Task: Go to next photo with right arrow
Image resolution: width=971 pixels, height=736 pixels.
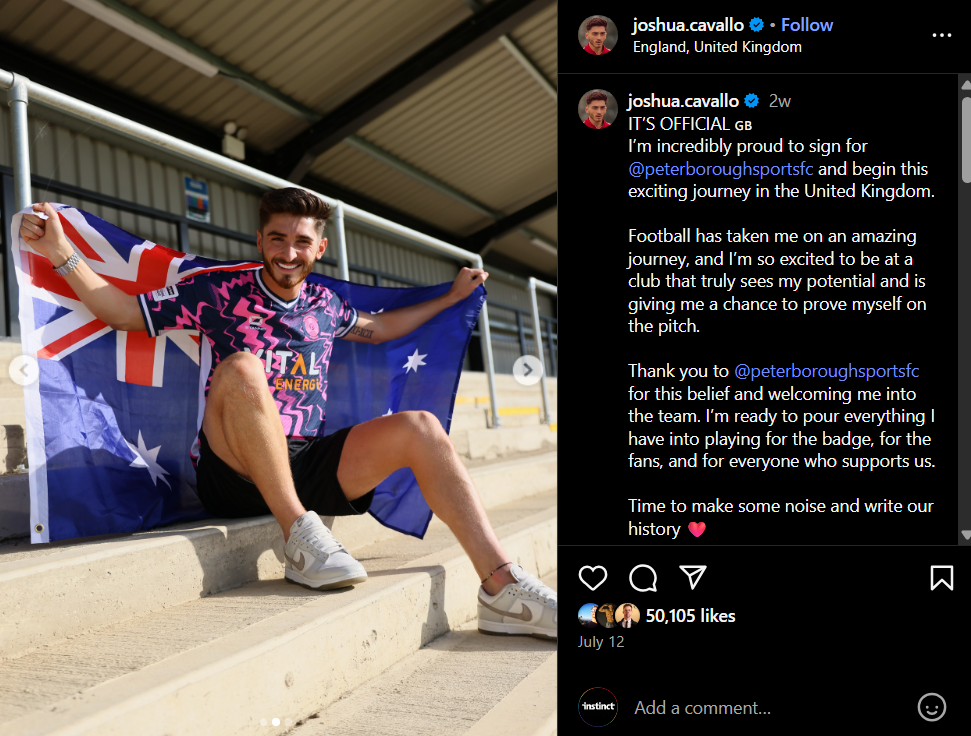Action: pyautogui.click(x=528, y=370)
